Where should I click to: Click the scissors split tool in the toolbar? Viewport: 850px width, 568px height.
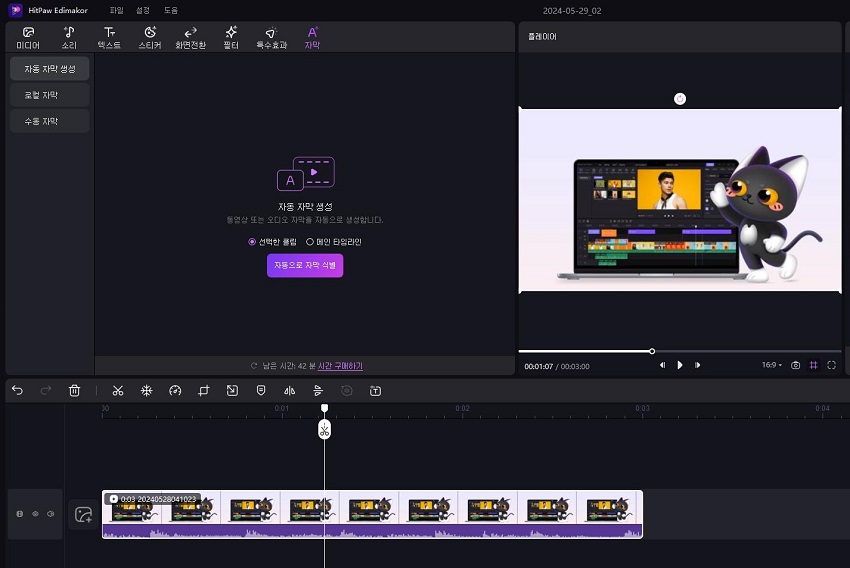coord(117,390)
